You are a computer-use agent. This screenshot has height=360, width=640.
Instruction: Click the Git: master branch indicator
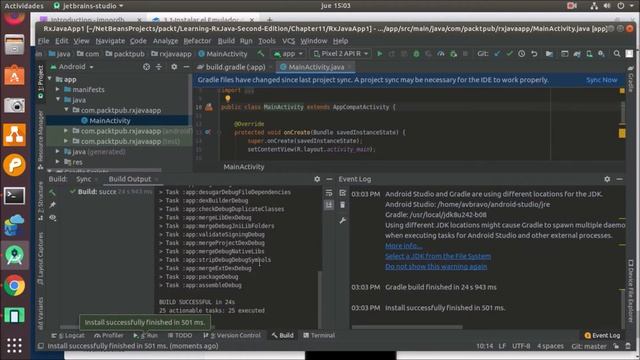pyautogui.click(x=589, y=346)
